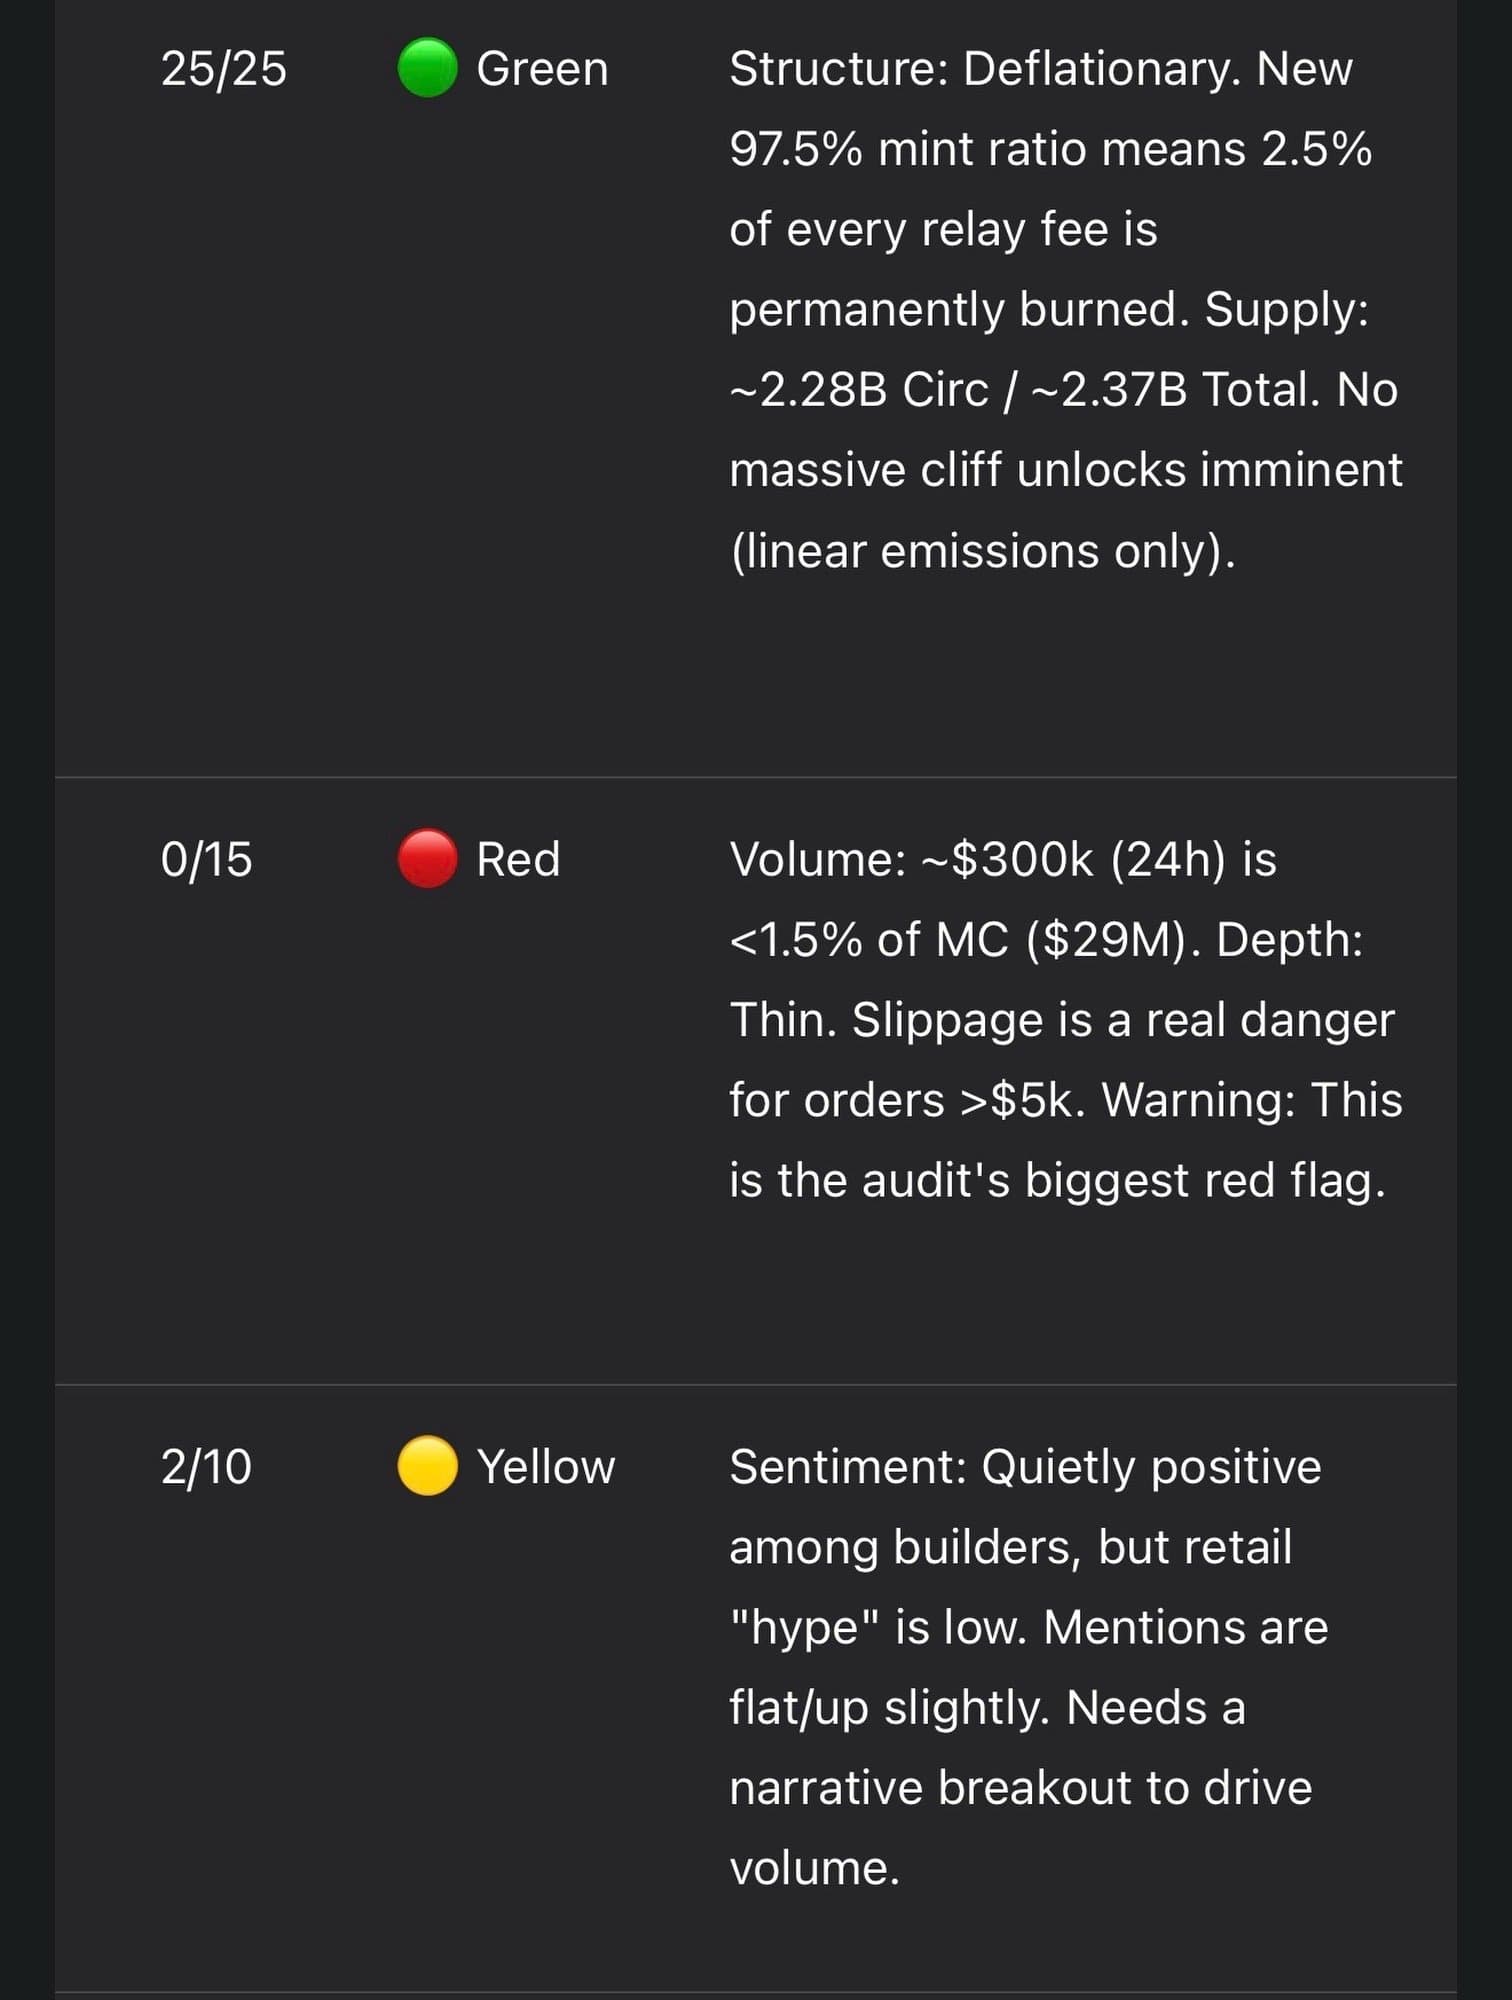
Task: Click the 0/15 score cell
Action: pos(206,859)
